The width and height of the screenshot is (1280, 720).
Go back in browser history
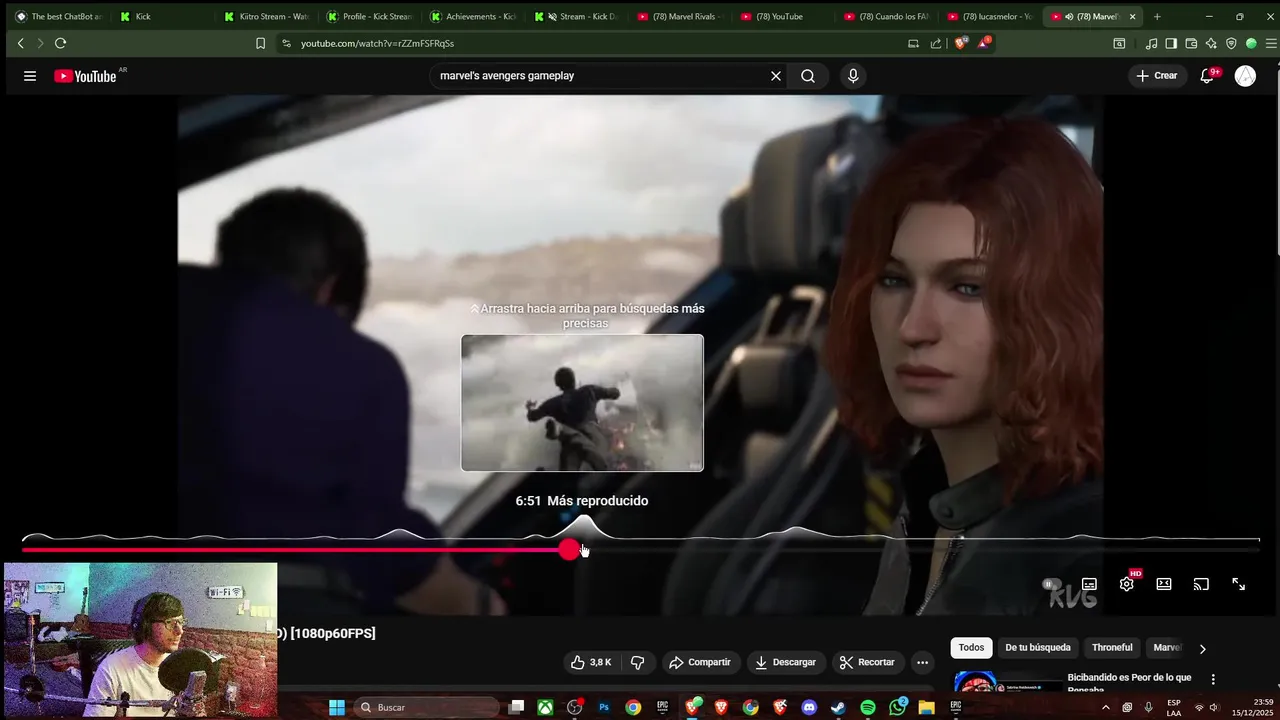tap(20, 43)
